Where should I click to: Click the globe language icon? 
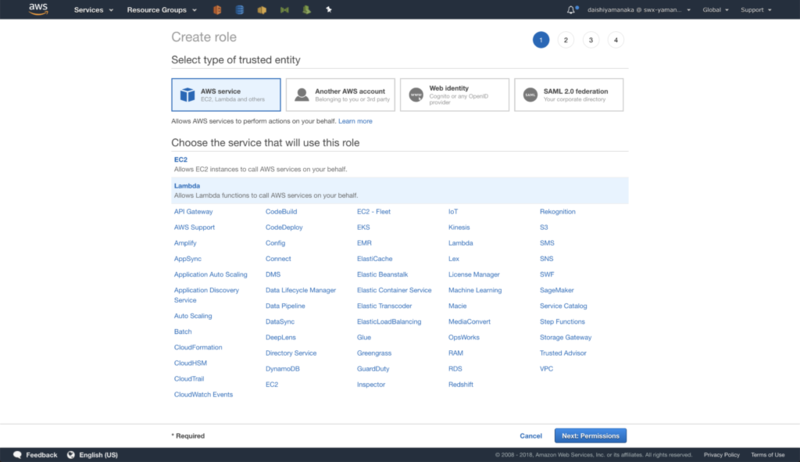point(71,454)
